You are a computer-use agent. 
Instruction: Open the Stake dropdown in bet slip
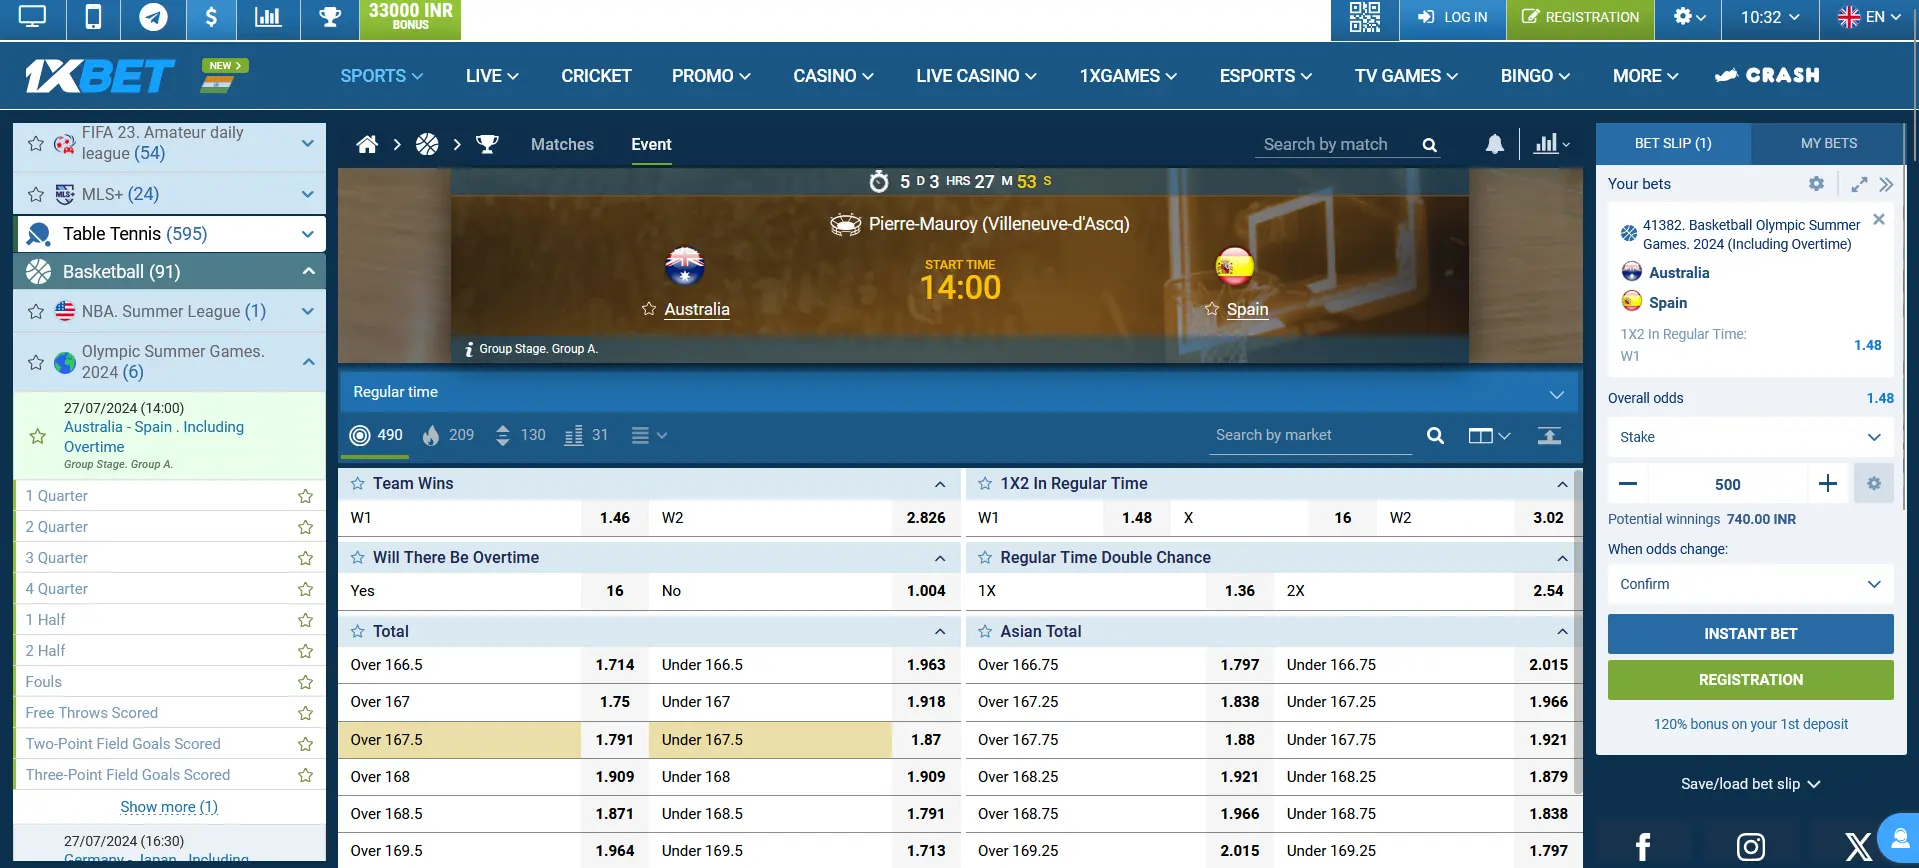pos(1750,437)
